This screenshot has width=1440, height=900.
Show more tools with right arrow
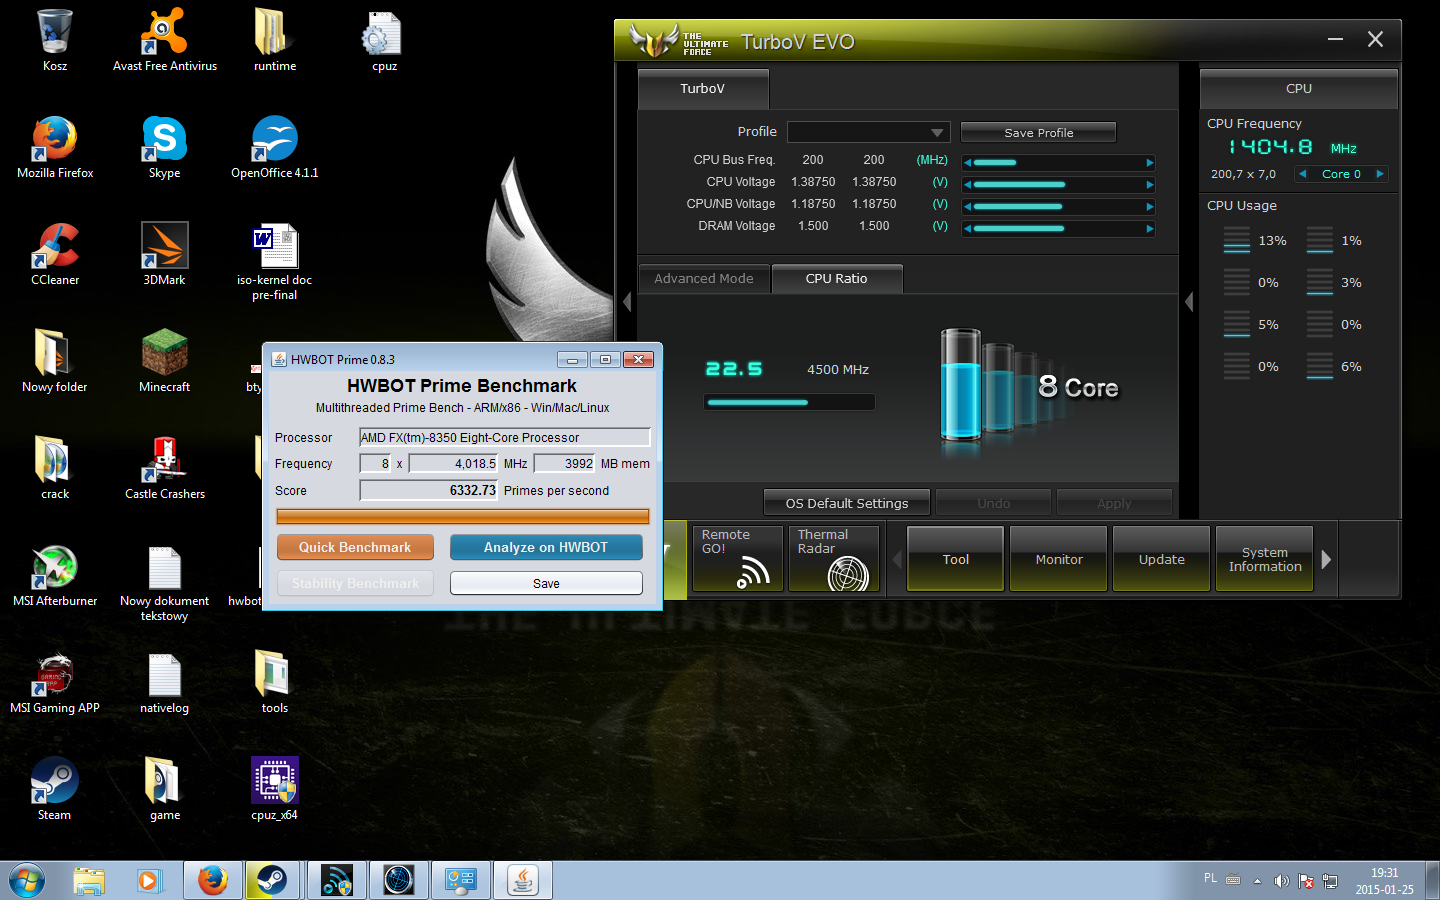coord(1326,559)
